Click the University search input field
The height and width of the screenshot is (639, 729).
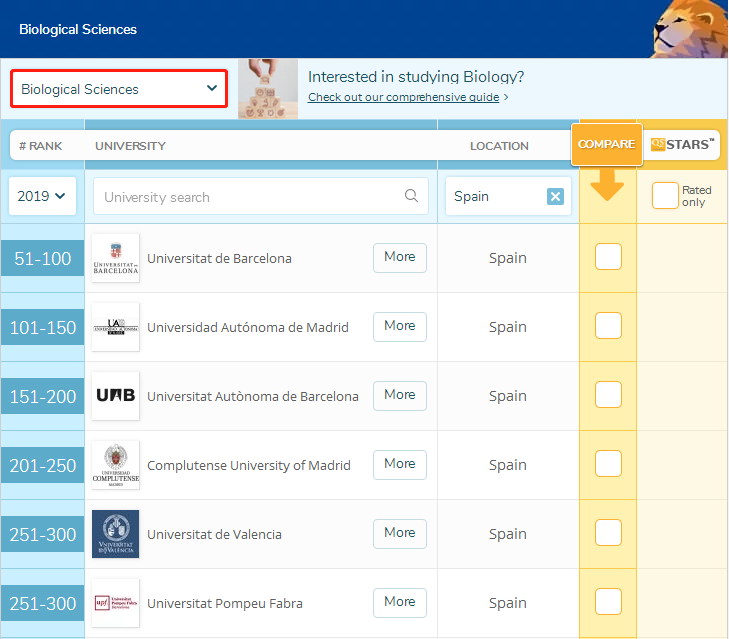[x=260, y=196]
